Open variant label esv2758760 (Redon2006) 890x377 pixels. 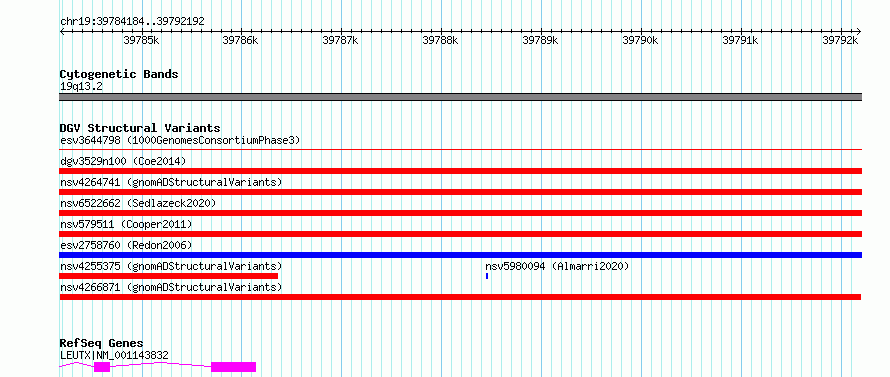tap(126, 245)
